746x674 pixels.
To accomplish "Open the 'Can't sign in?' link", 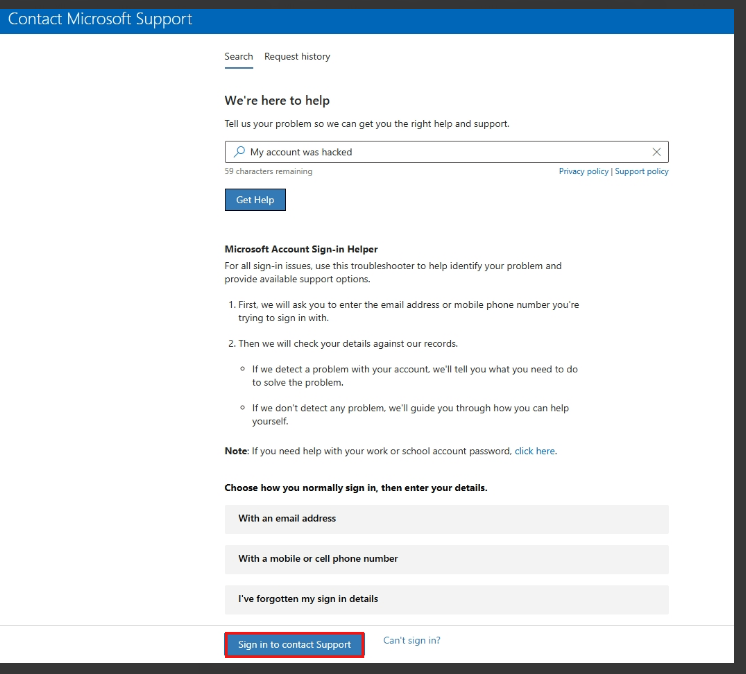I will click(x=412, y=641).
